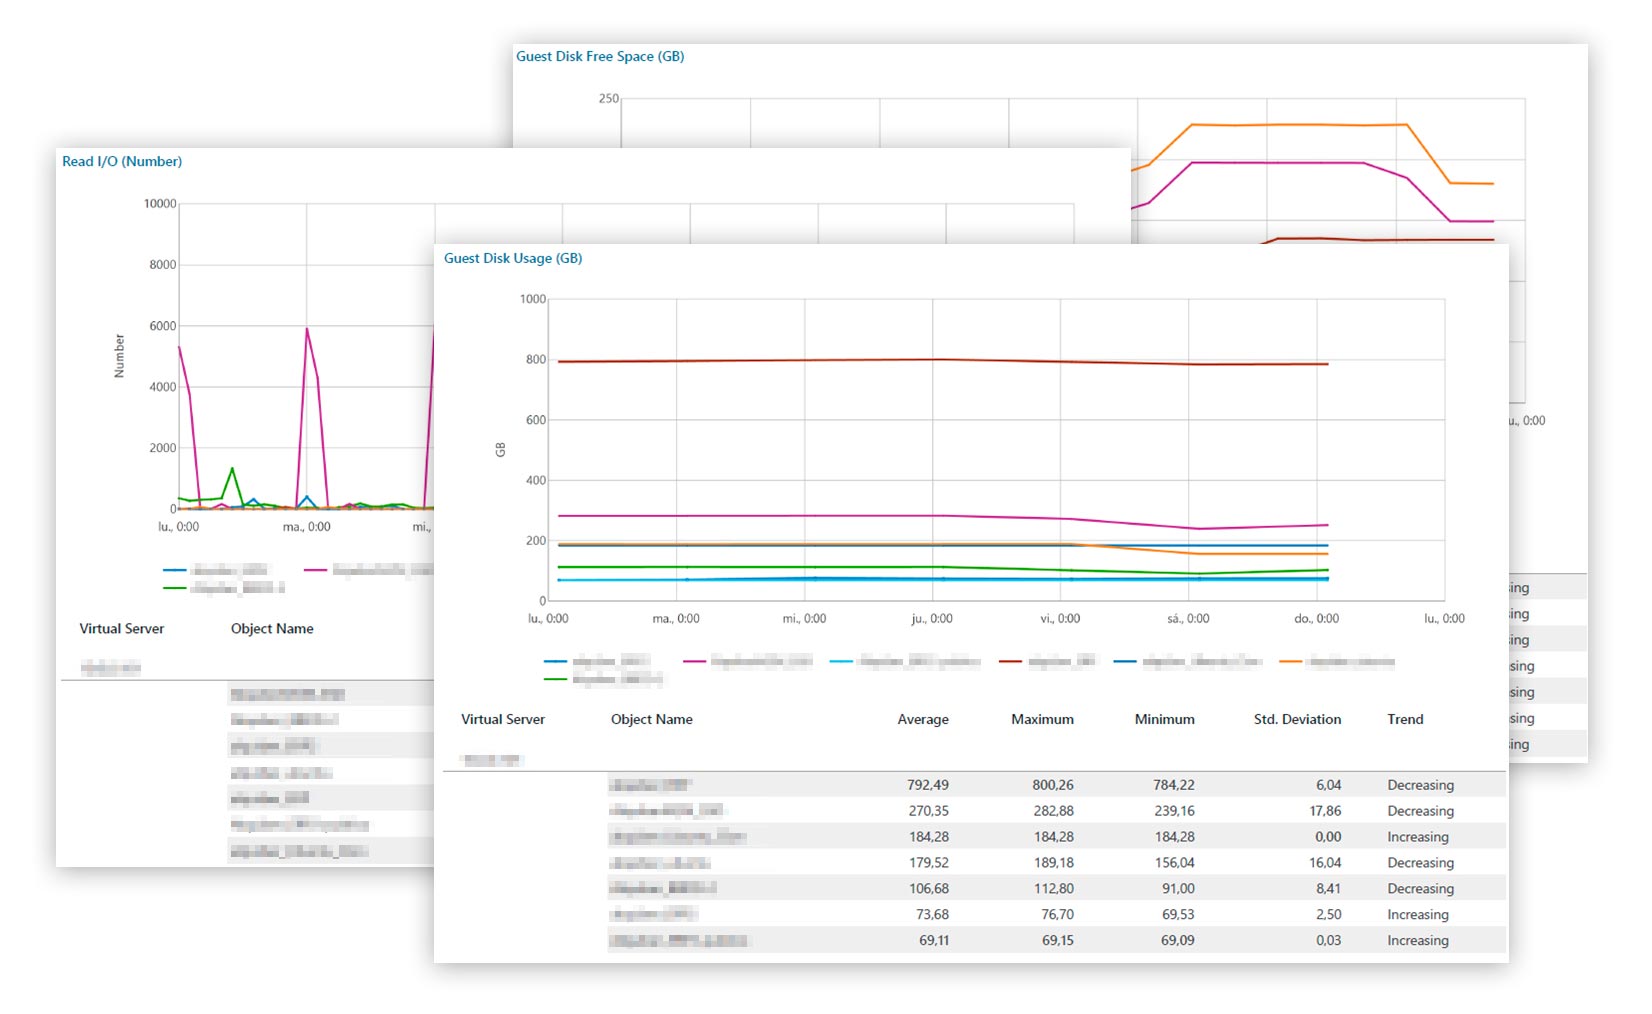1652x1014 pixels.
Task: Click orange legend marker under Guest Disk Usage chart
Action: tap(1291, 662)
